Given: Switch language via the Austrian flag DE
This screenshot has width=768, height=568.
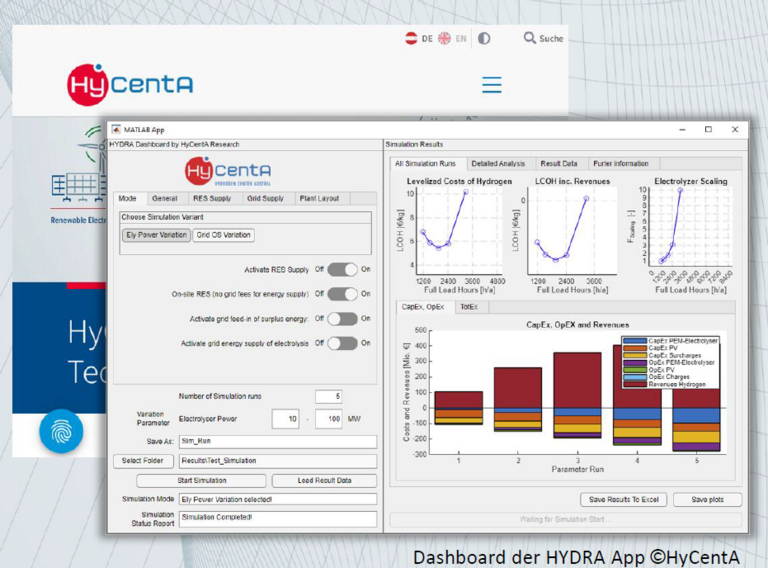Looking at the screenshot, I should point(418,39).
